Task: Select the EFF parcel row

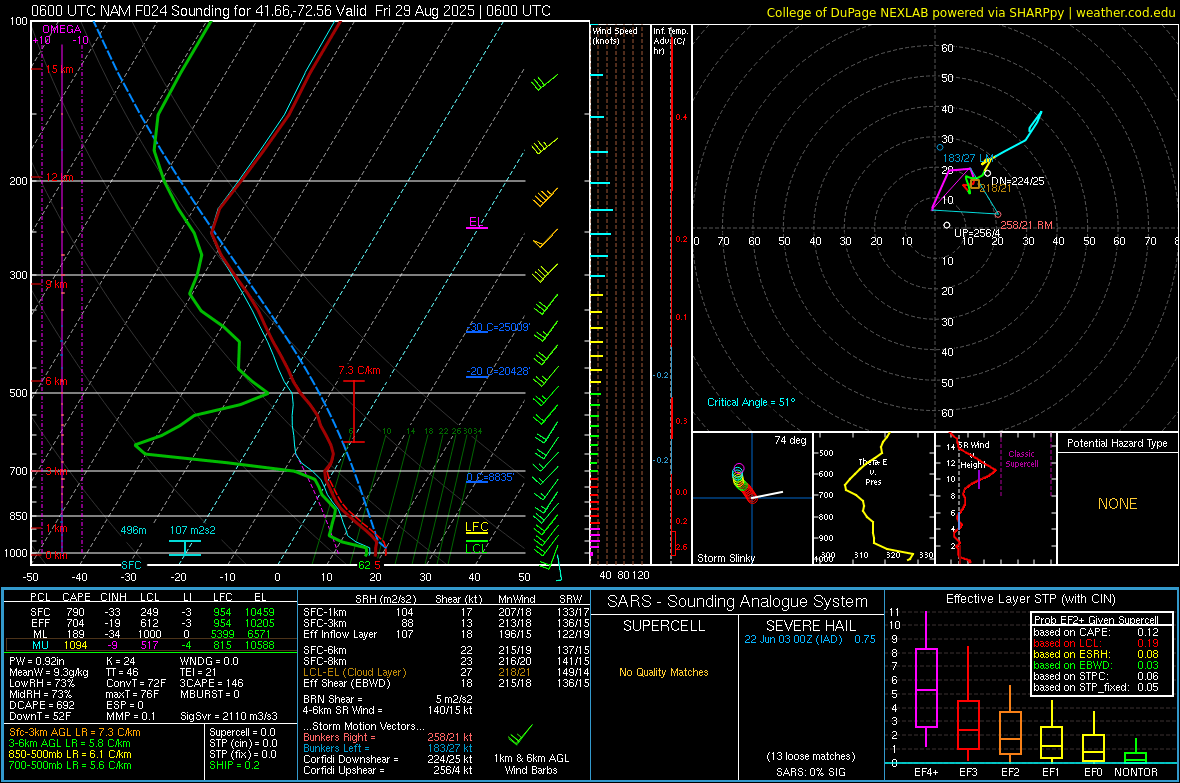Action: pyautogui.click(x=151, y=623)
